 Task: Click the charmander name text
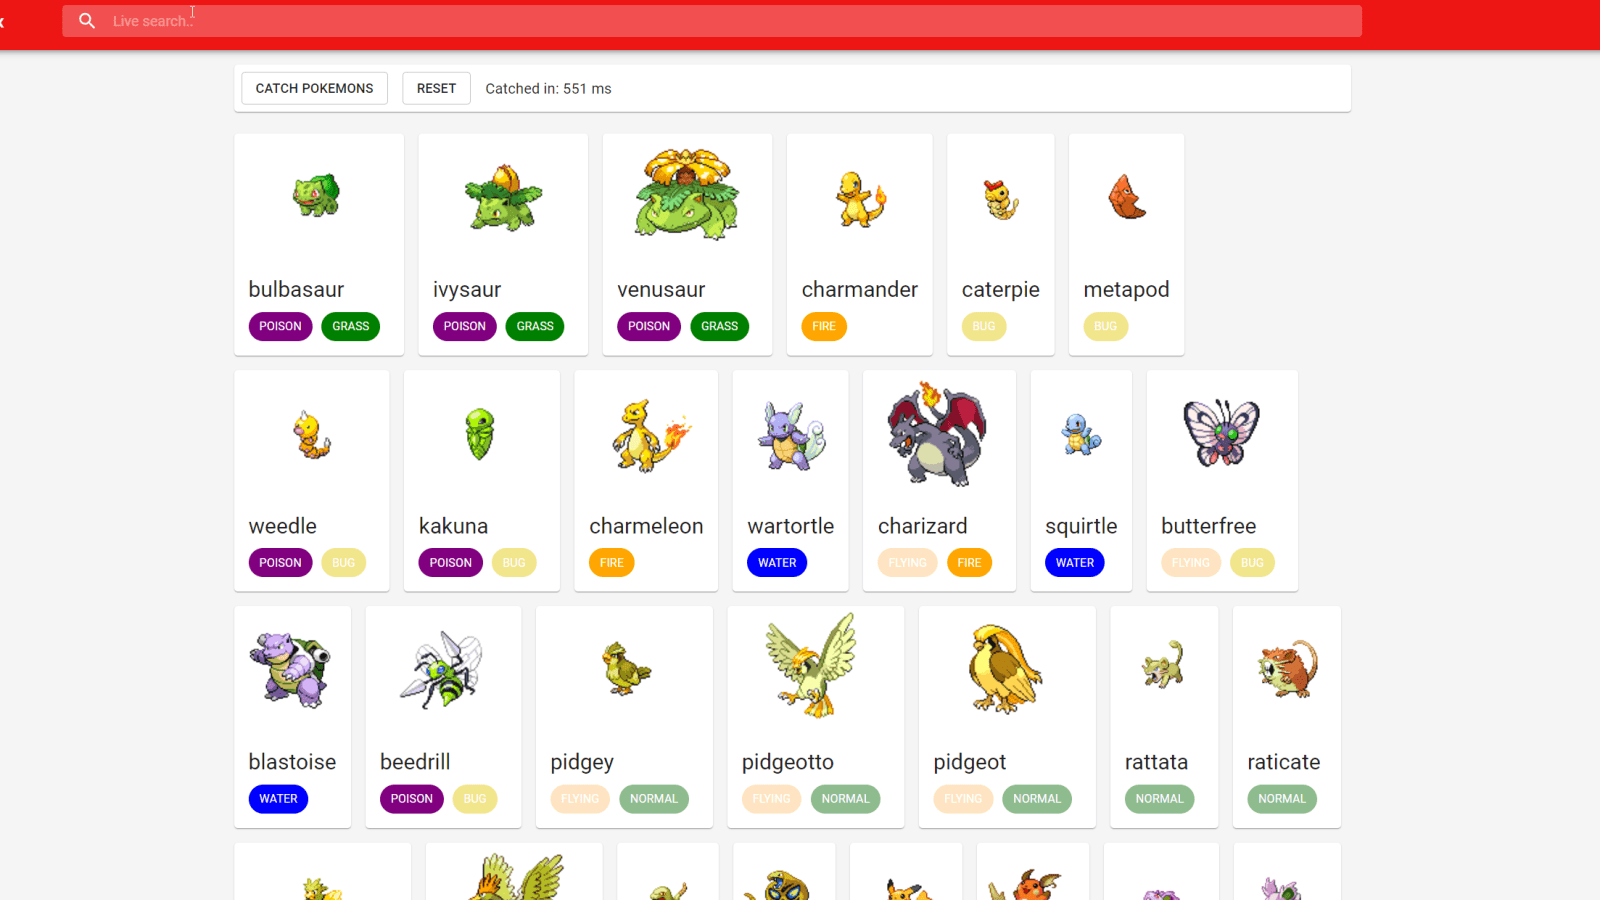(x=860, y=290)
